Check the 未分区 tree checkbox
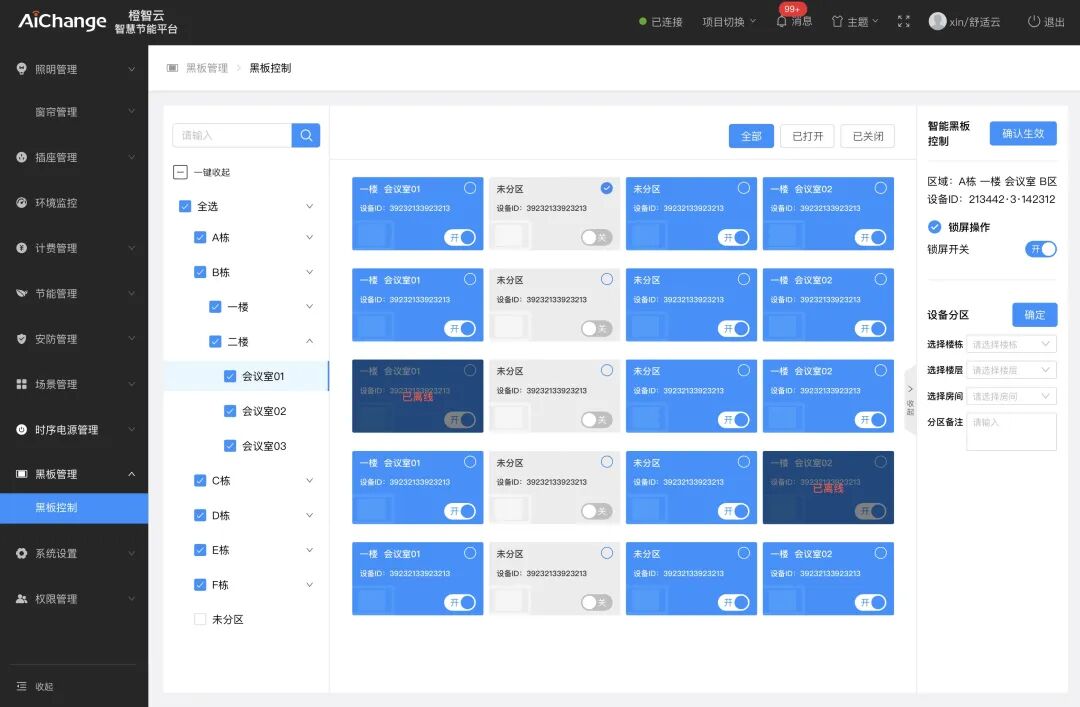Viewport: 1080px width, 707px height. (x=200, y=619)
